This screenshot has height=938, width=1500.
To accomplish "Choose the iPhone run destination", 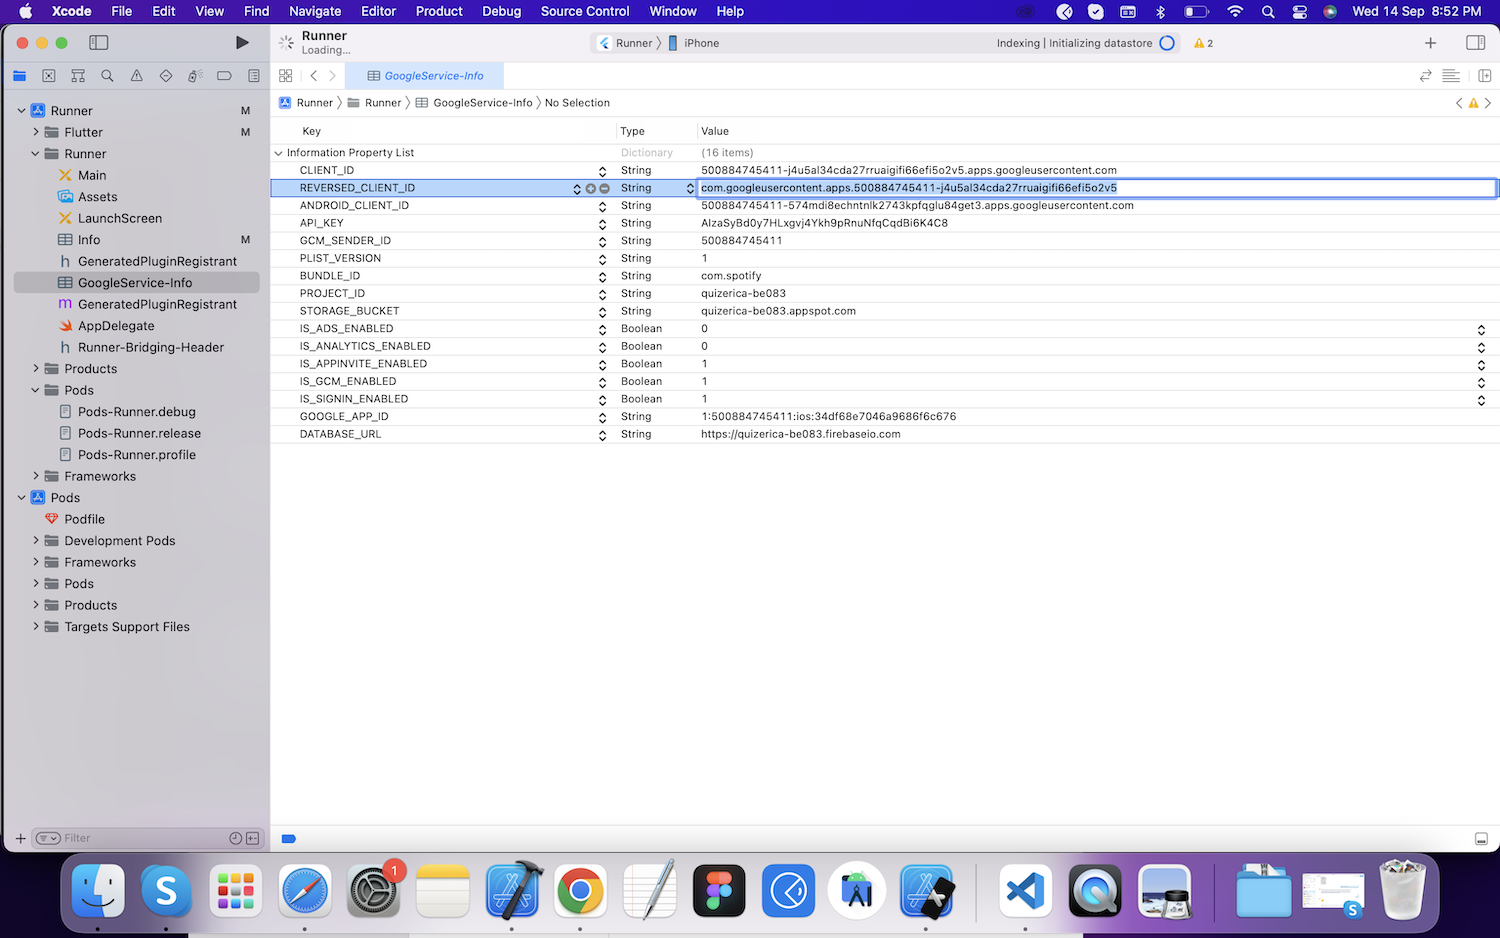I will (693, 43).
